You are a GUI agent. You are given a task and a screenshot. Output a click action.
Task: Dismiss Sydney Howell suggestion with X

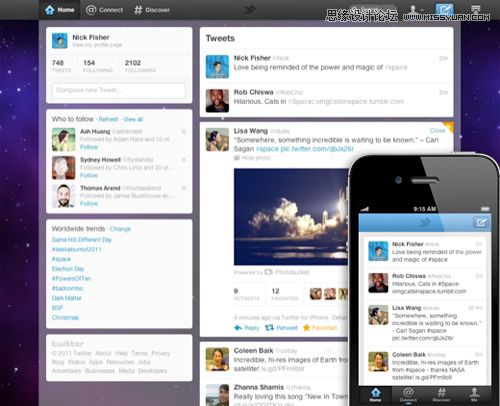pos(184,160)
